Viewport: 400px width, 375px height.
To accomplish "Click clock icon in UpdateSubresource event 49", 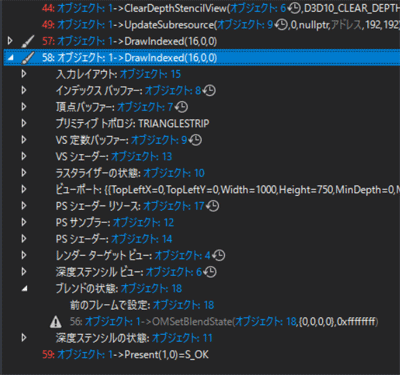I will (x=281, y=25).
